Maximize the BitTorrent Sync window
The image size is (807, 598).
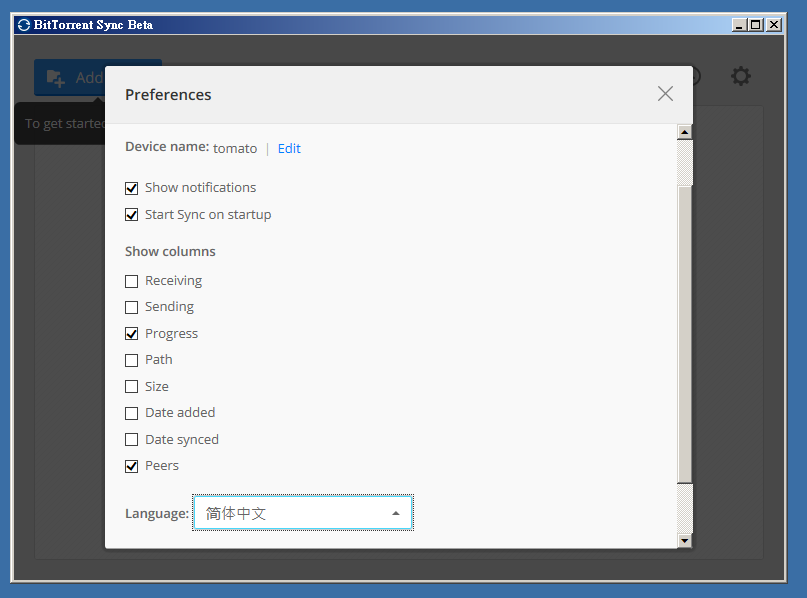click(x=755, y=25)
